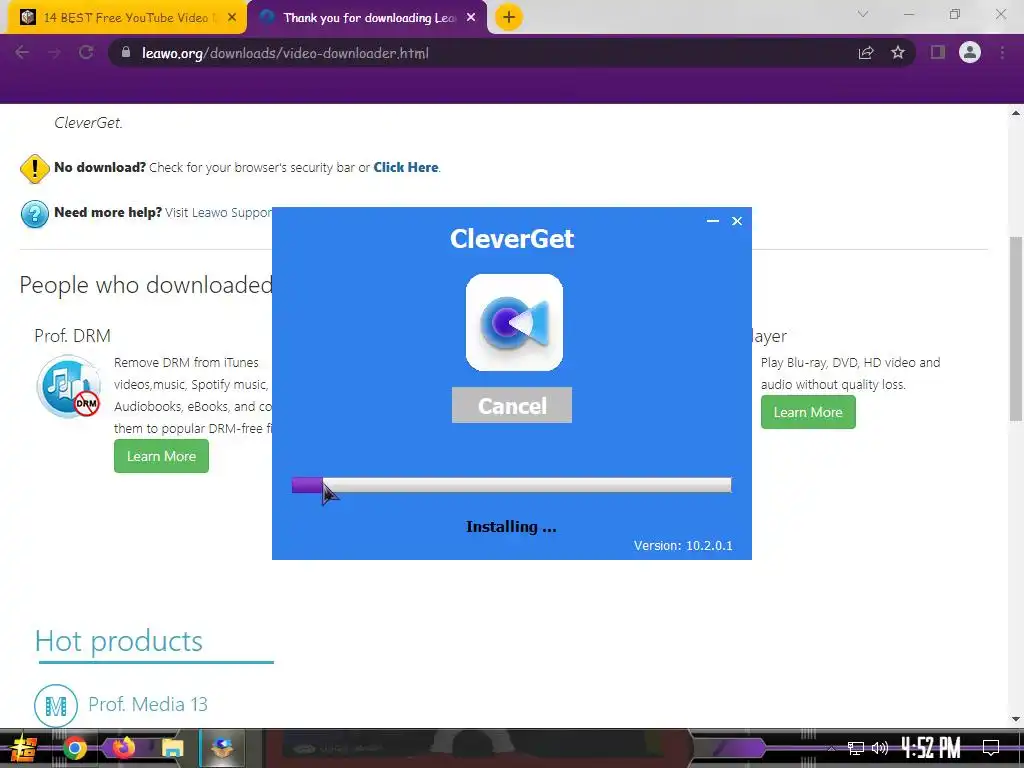Click the 'Version: 10.2.0.1' text
Screen dimensions: 1024x768
pos(682,545)
